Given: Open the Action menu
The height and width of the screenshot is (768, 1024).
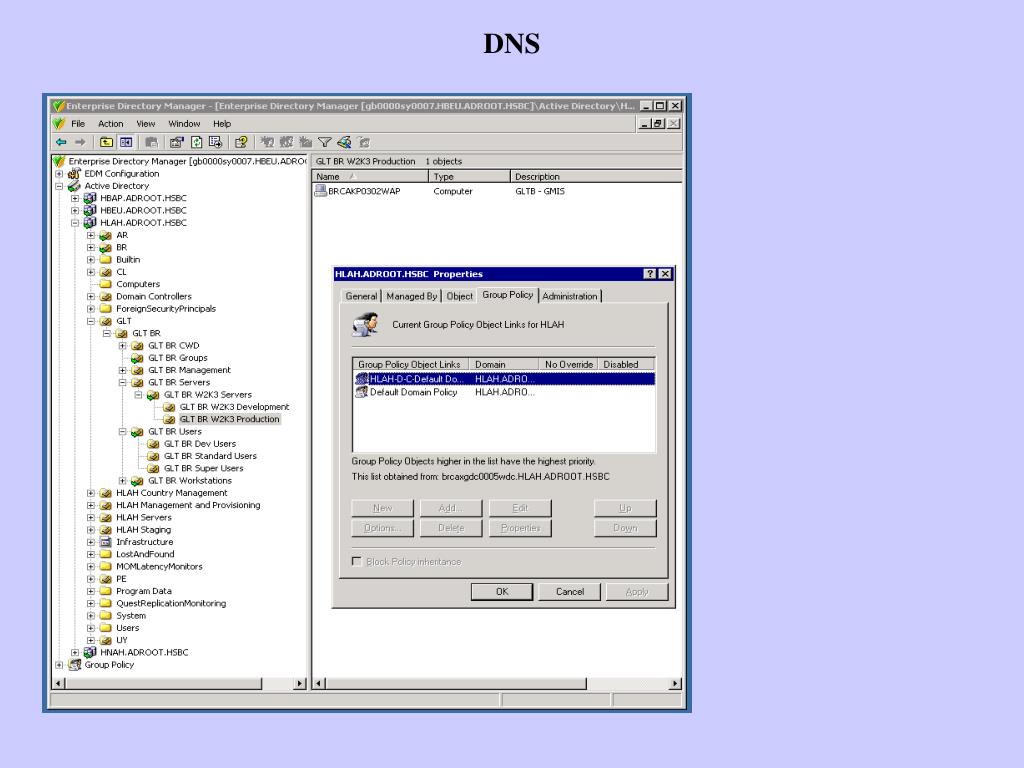Looking at the screenshot, I should click(x=110, y=123).
